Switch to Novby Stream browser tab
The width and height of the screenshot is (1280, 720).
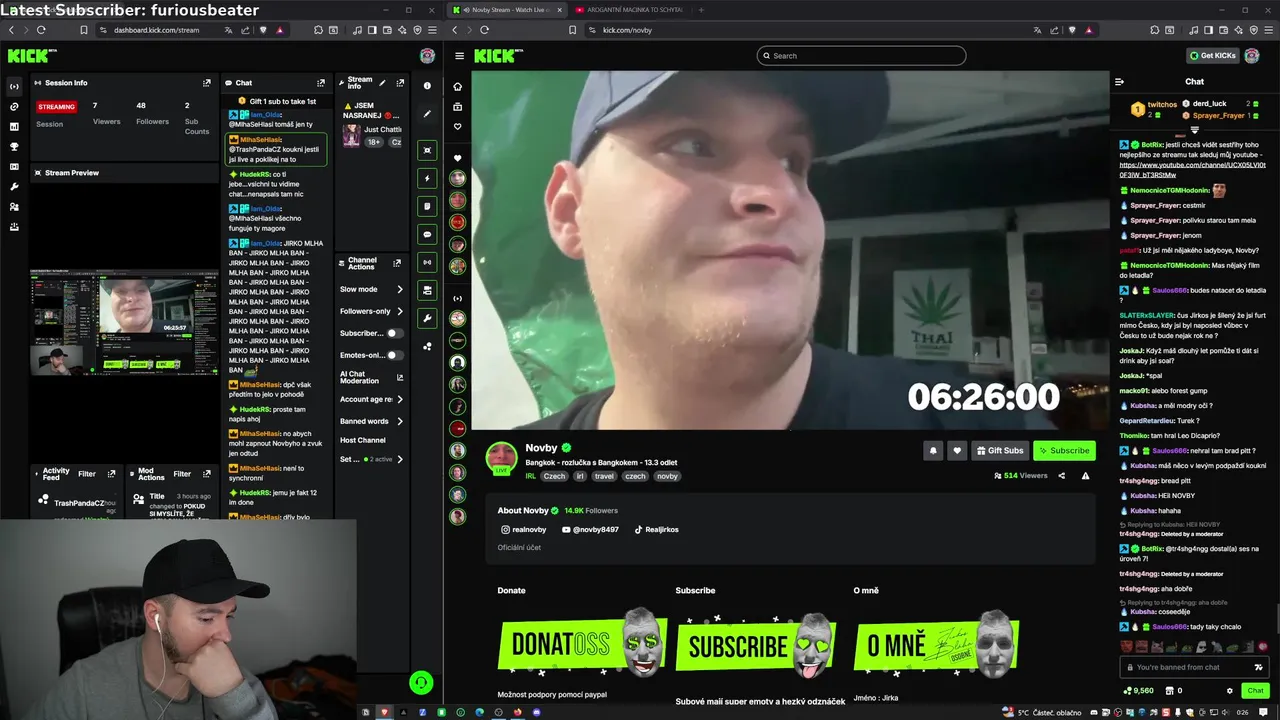(507, 9)
